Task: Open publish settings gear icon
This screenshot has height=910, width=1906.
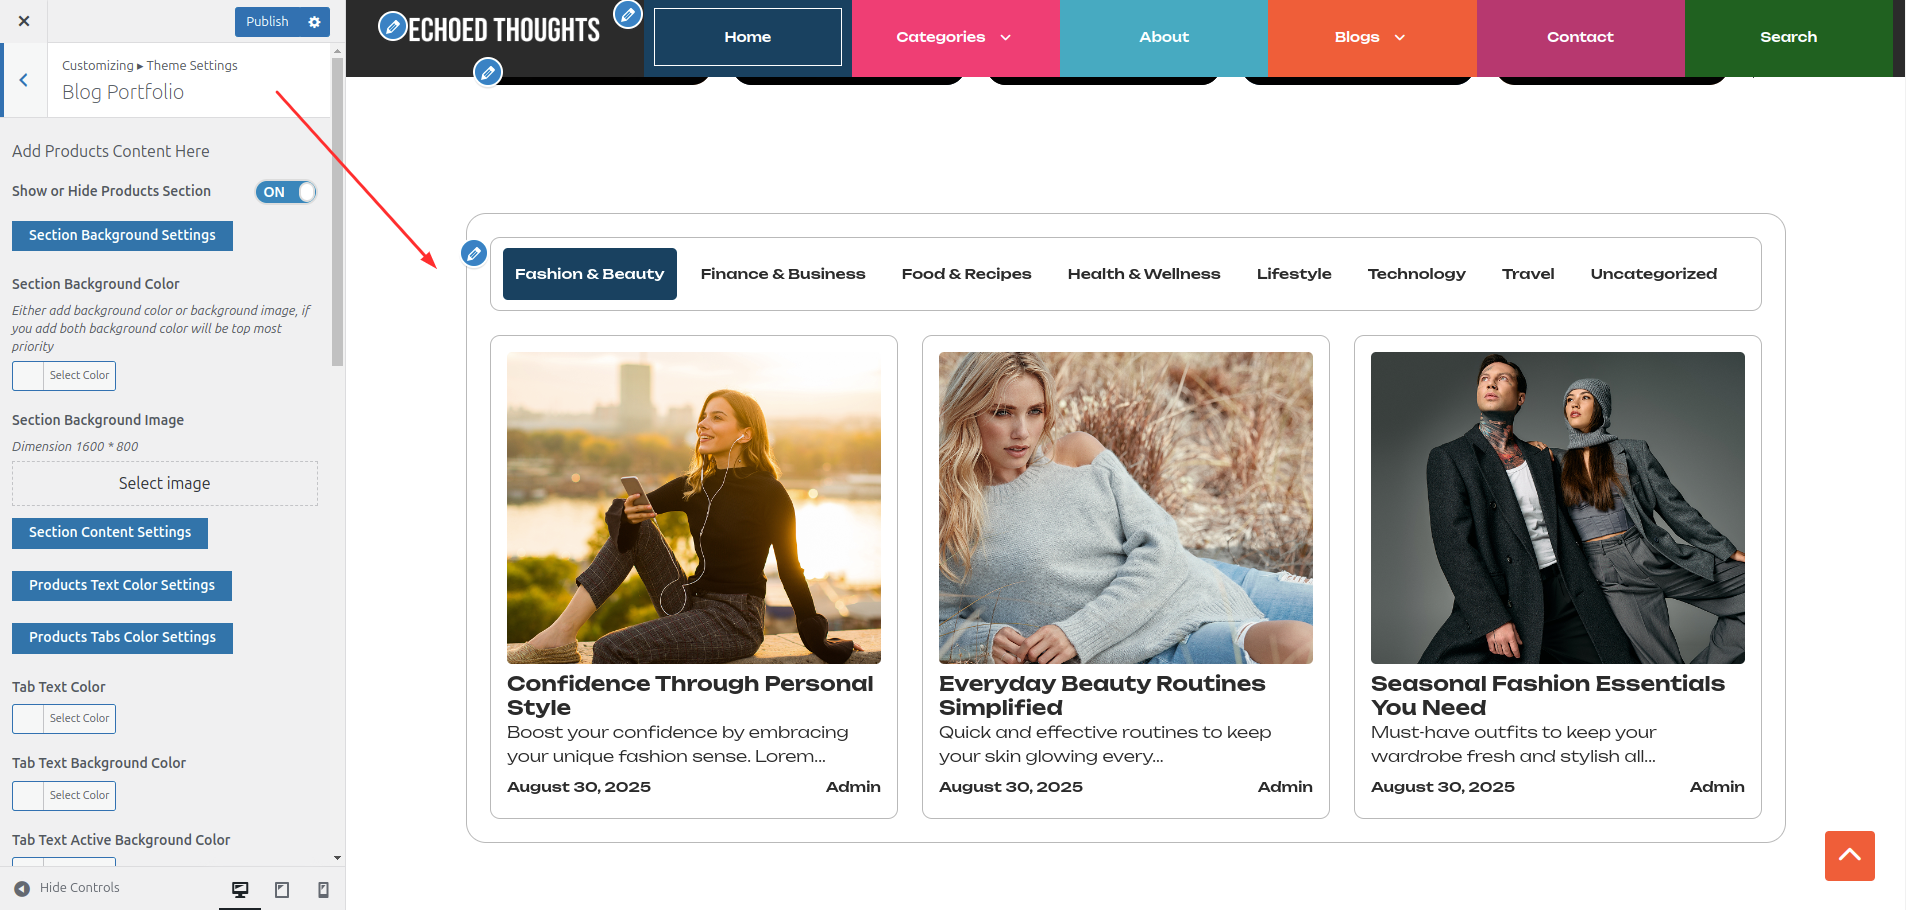Action: 315,22
